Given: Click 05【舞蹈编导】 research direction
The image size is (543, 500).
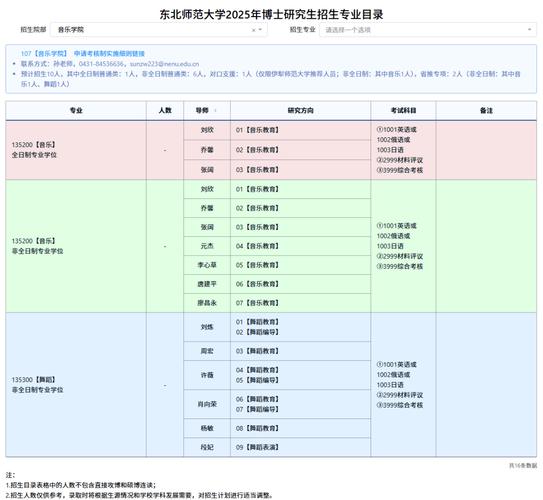Looking at the screenshot, I should [x=257, y=380].
